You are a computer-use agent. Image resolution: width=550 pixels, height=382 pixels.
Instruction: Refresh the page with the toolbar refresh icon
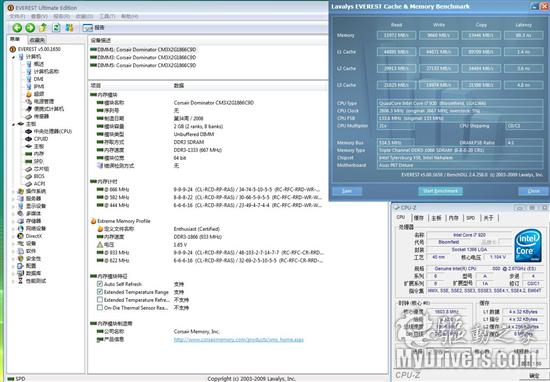coord(56,28)
